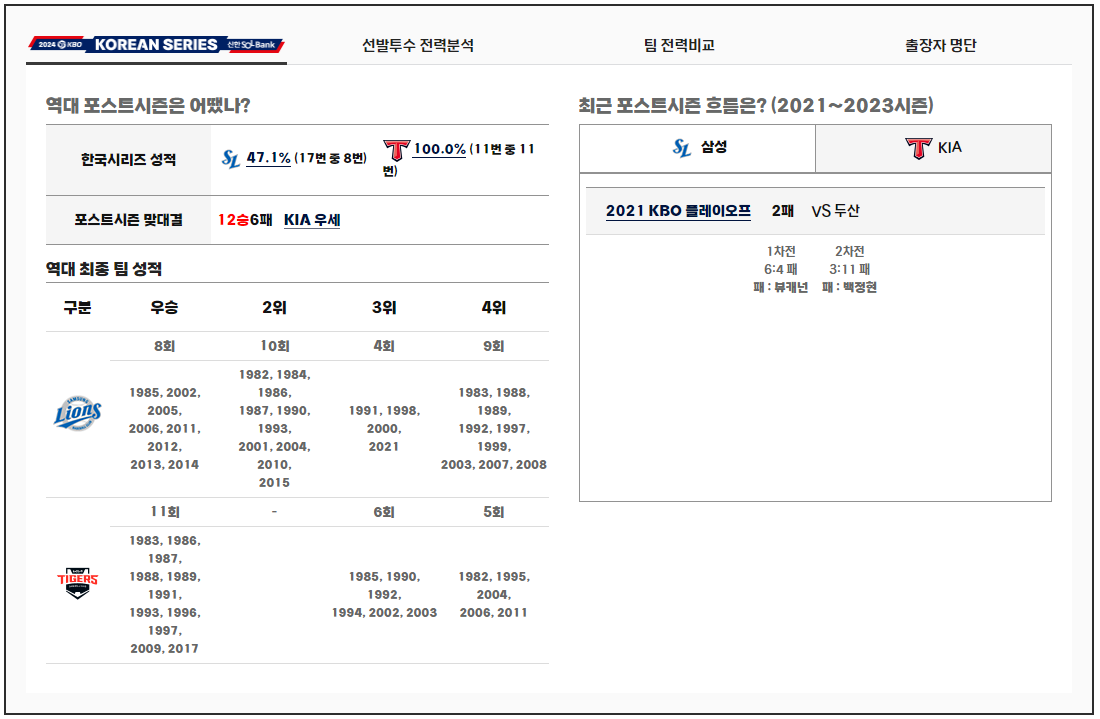Select the 삼성 team tab
Viewport: 1100px width, 719px height.
[697, 148]
